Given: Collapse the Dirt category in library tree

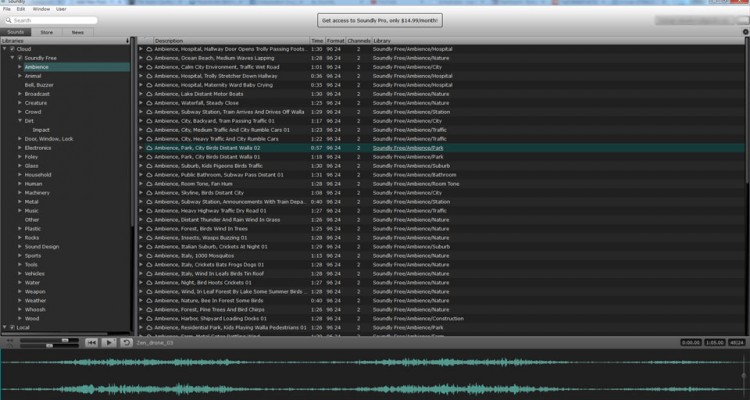Looking at the screenshot, I should (20, 121).
